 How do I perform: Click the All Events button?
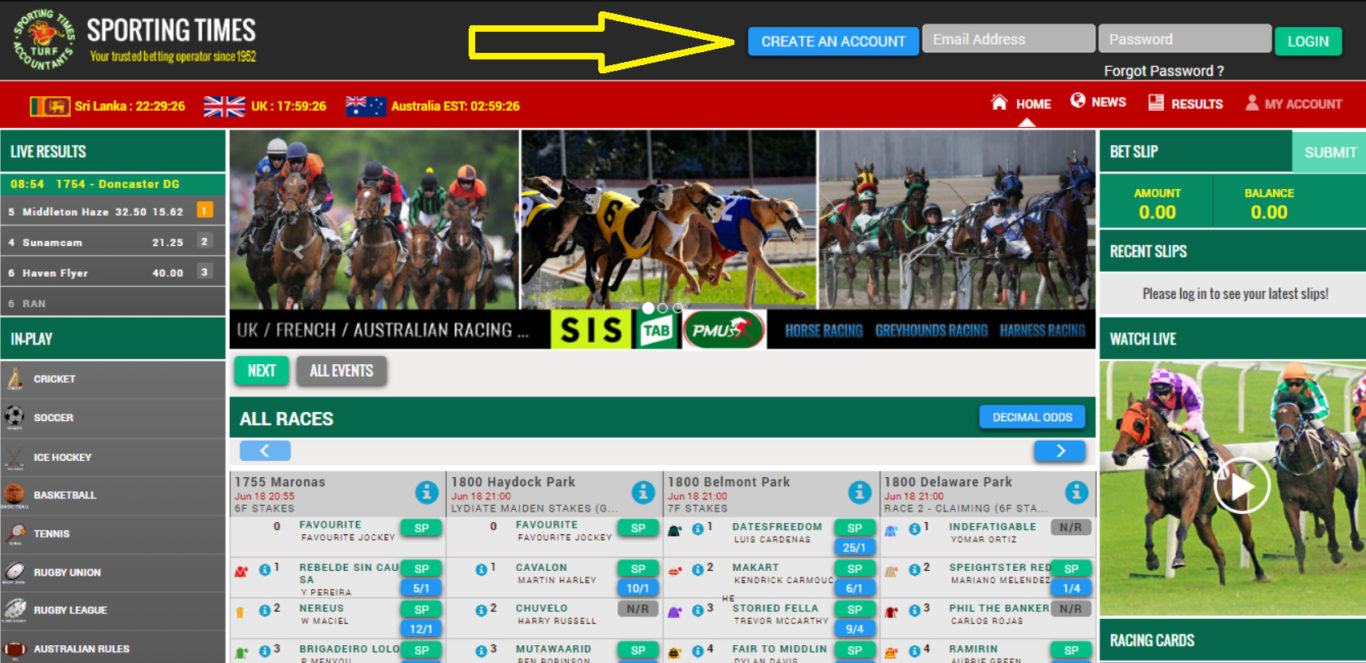[341, 370]
